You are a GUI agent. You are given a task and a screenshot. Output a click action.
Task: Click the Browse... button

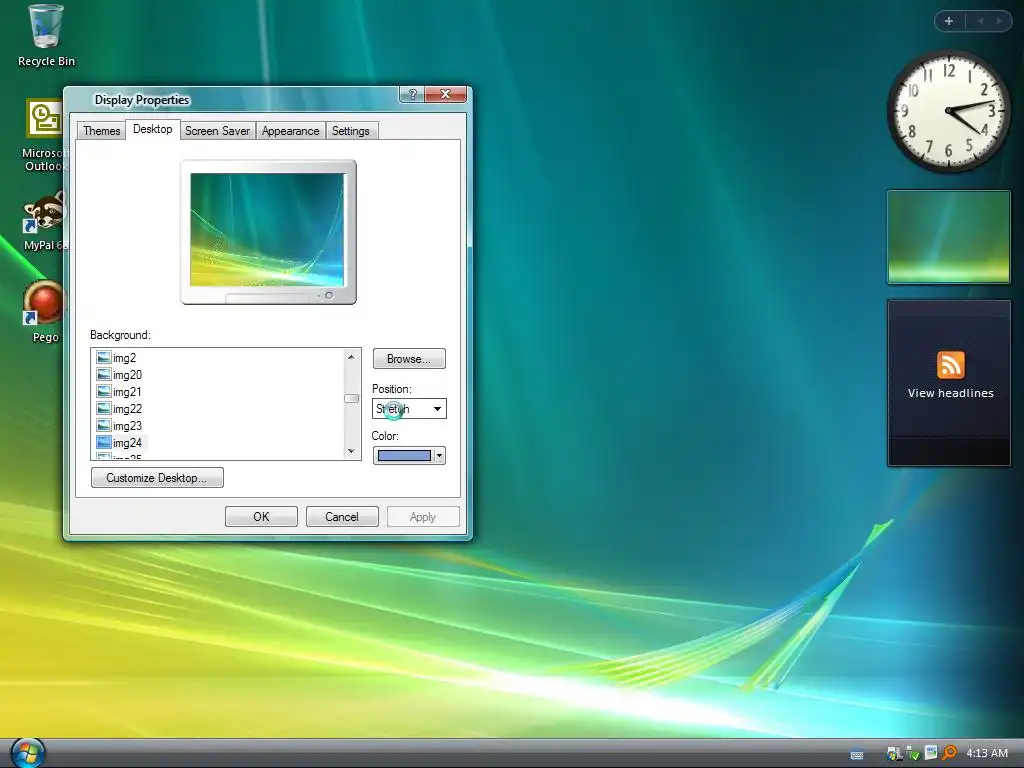[409, 359]
